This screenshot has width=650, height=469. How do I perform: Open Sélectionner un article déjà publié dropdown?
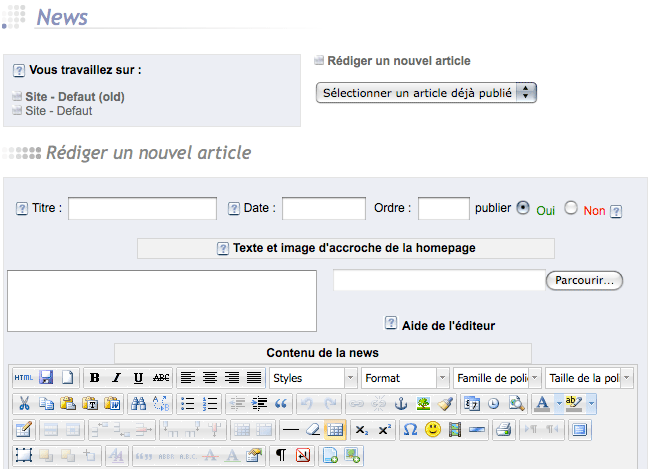426,92
